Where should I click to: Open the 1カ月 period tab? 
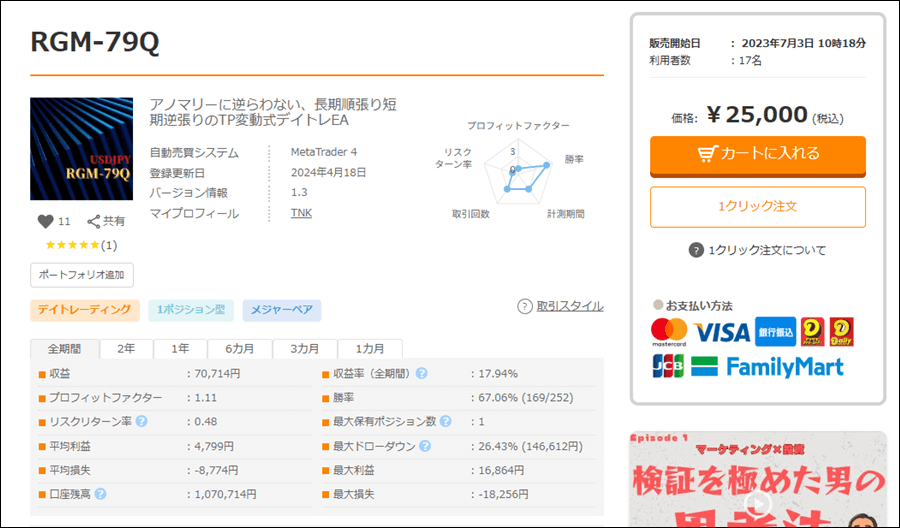tap(369, 349)
